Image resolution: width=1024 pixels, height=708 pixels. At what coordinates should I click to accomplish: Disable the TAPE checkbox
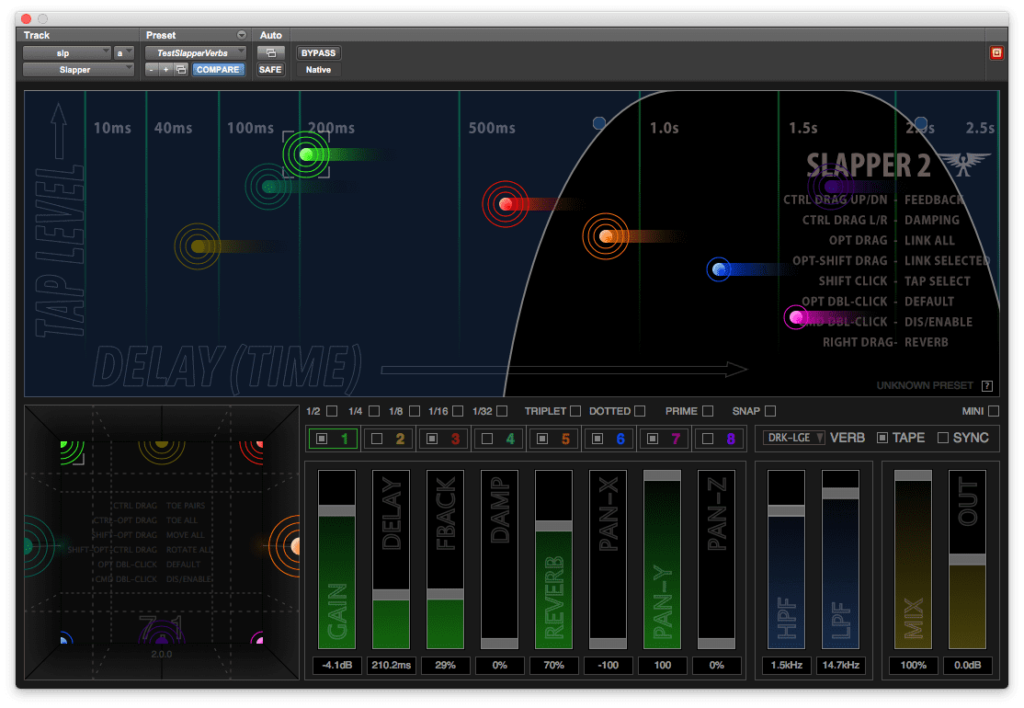pyautogui.click(x=882, y=438)
